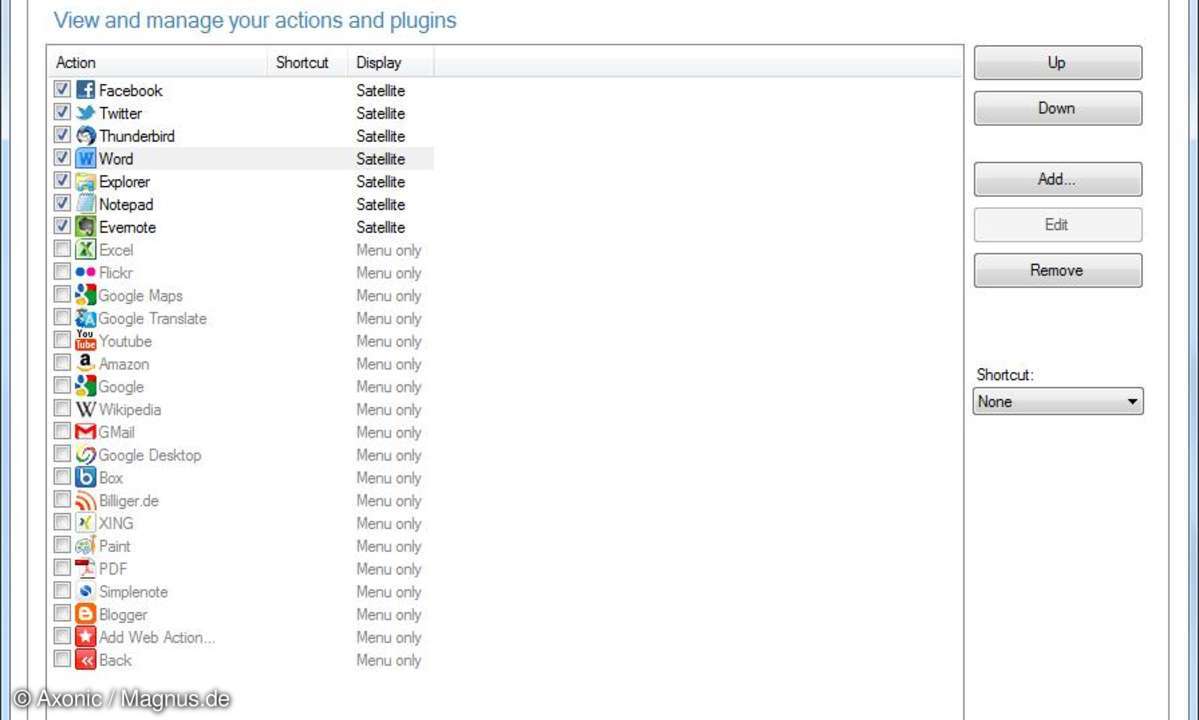Click Menu only value for Amazon
This screenshot has width=1199, height=720.
(388, 364)
